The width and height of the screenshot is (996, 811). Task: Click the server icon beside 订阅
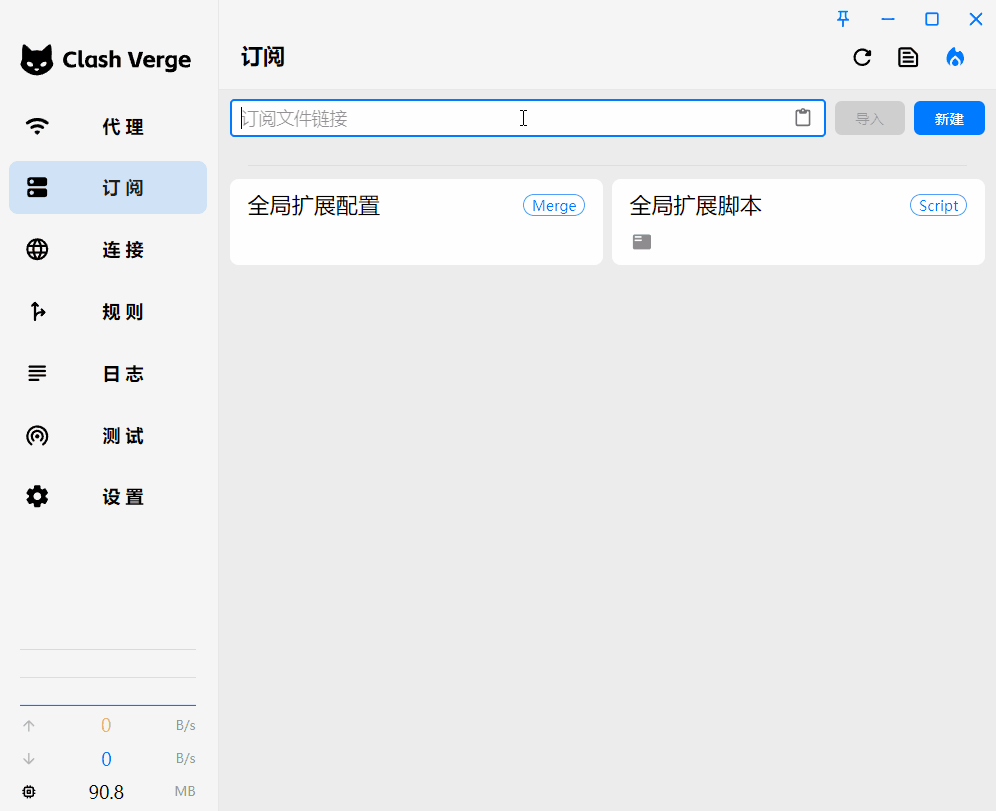pyautogui.click(x=37, y=187)
